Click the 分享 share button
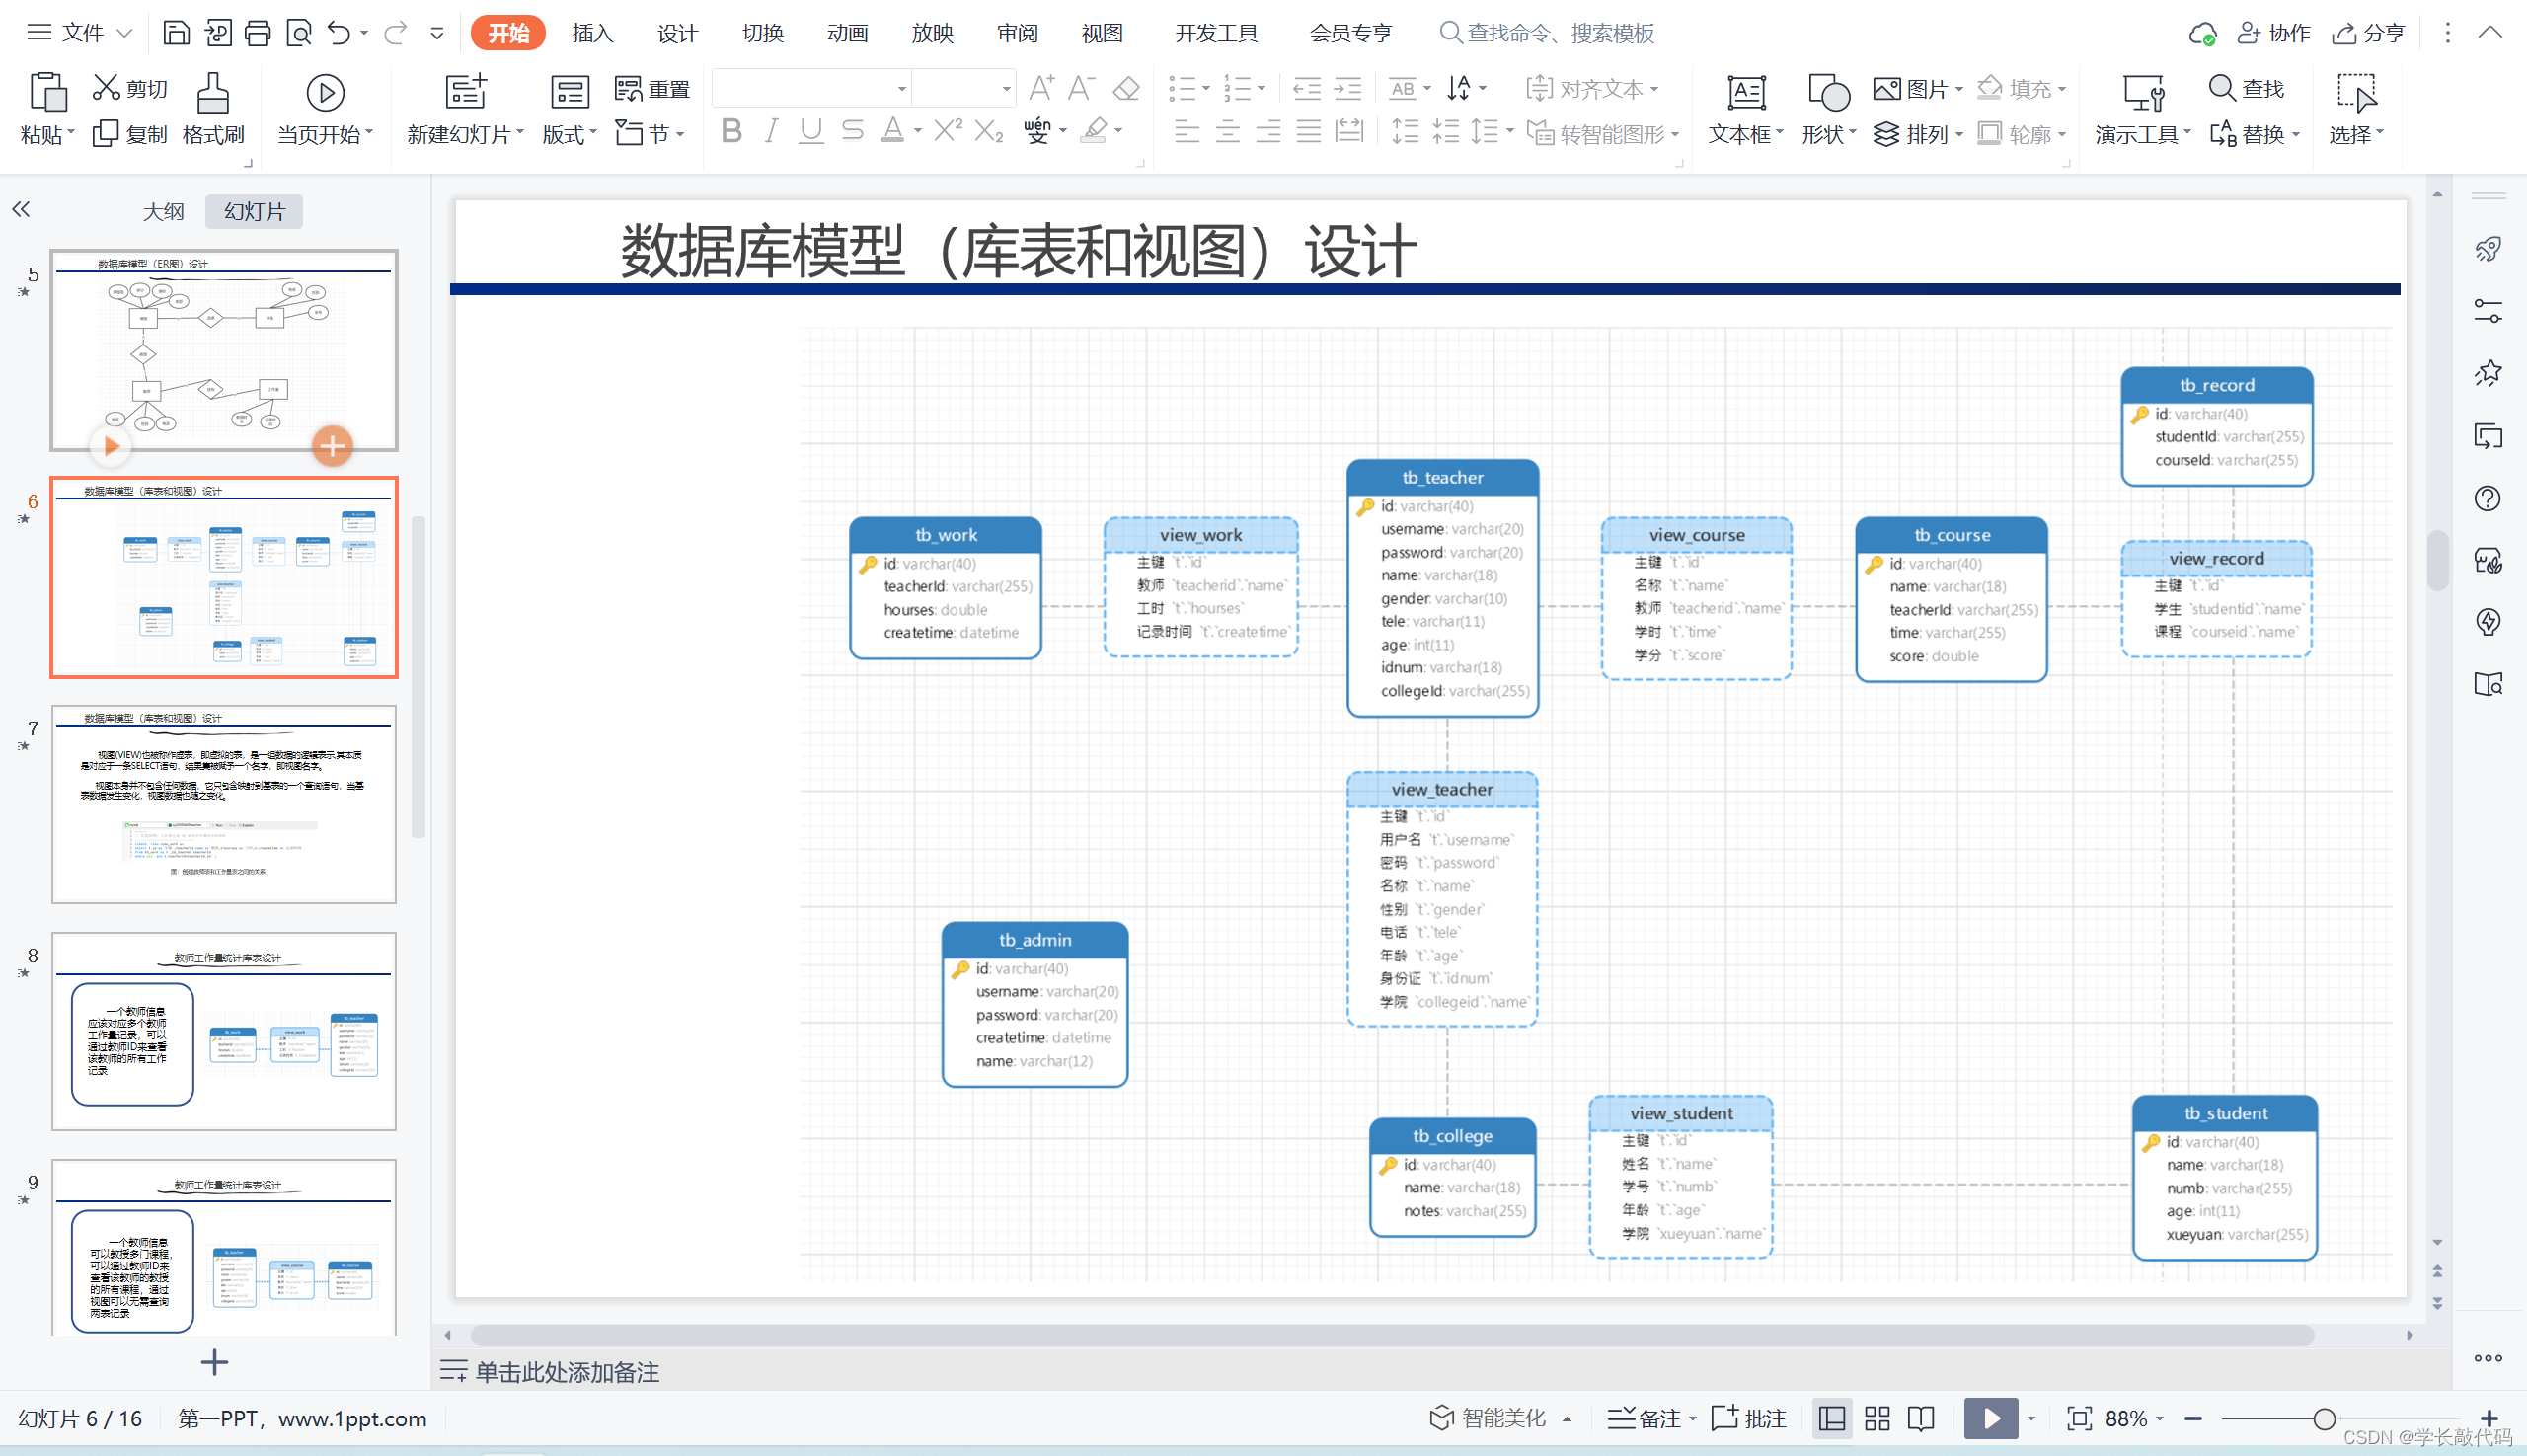The height and width of the screenshot is (1456, 2527). [x=2369, y=33]
